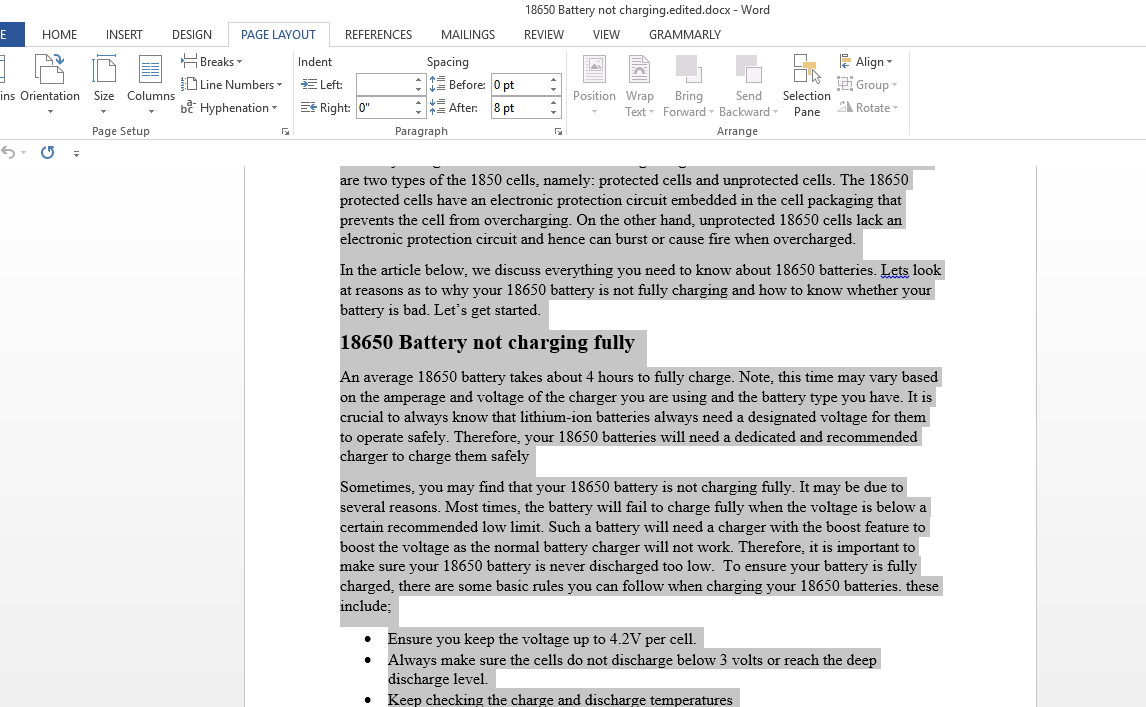Open the Paragraph dialog launcher
The height and width of the screenshot is (707, 1146).
coord(558,130)
